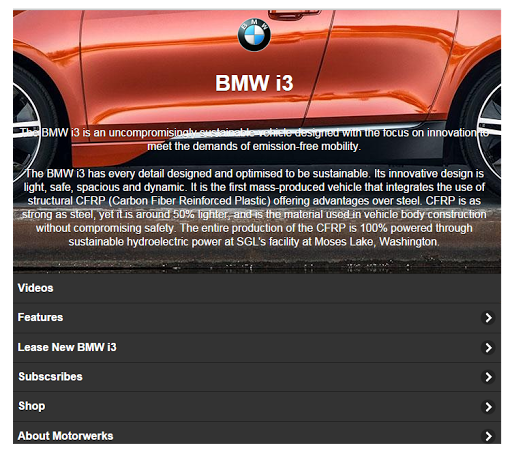Viewport: 512px width, 452px height.
Task: Click the BMW i3 heading title
Action: point(254,83)
